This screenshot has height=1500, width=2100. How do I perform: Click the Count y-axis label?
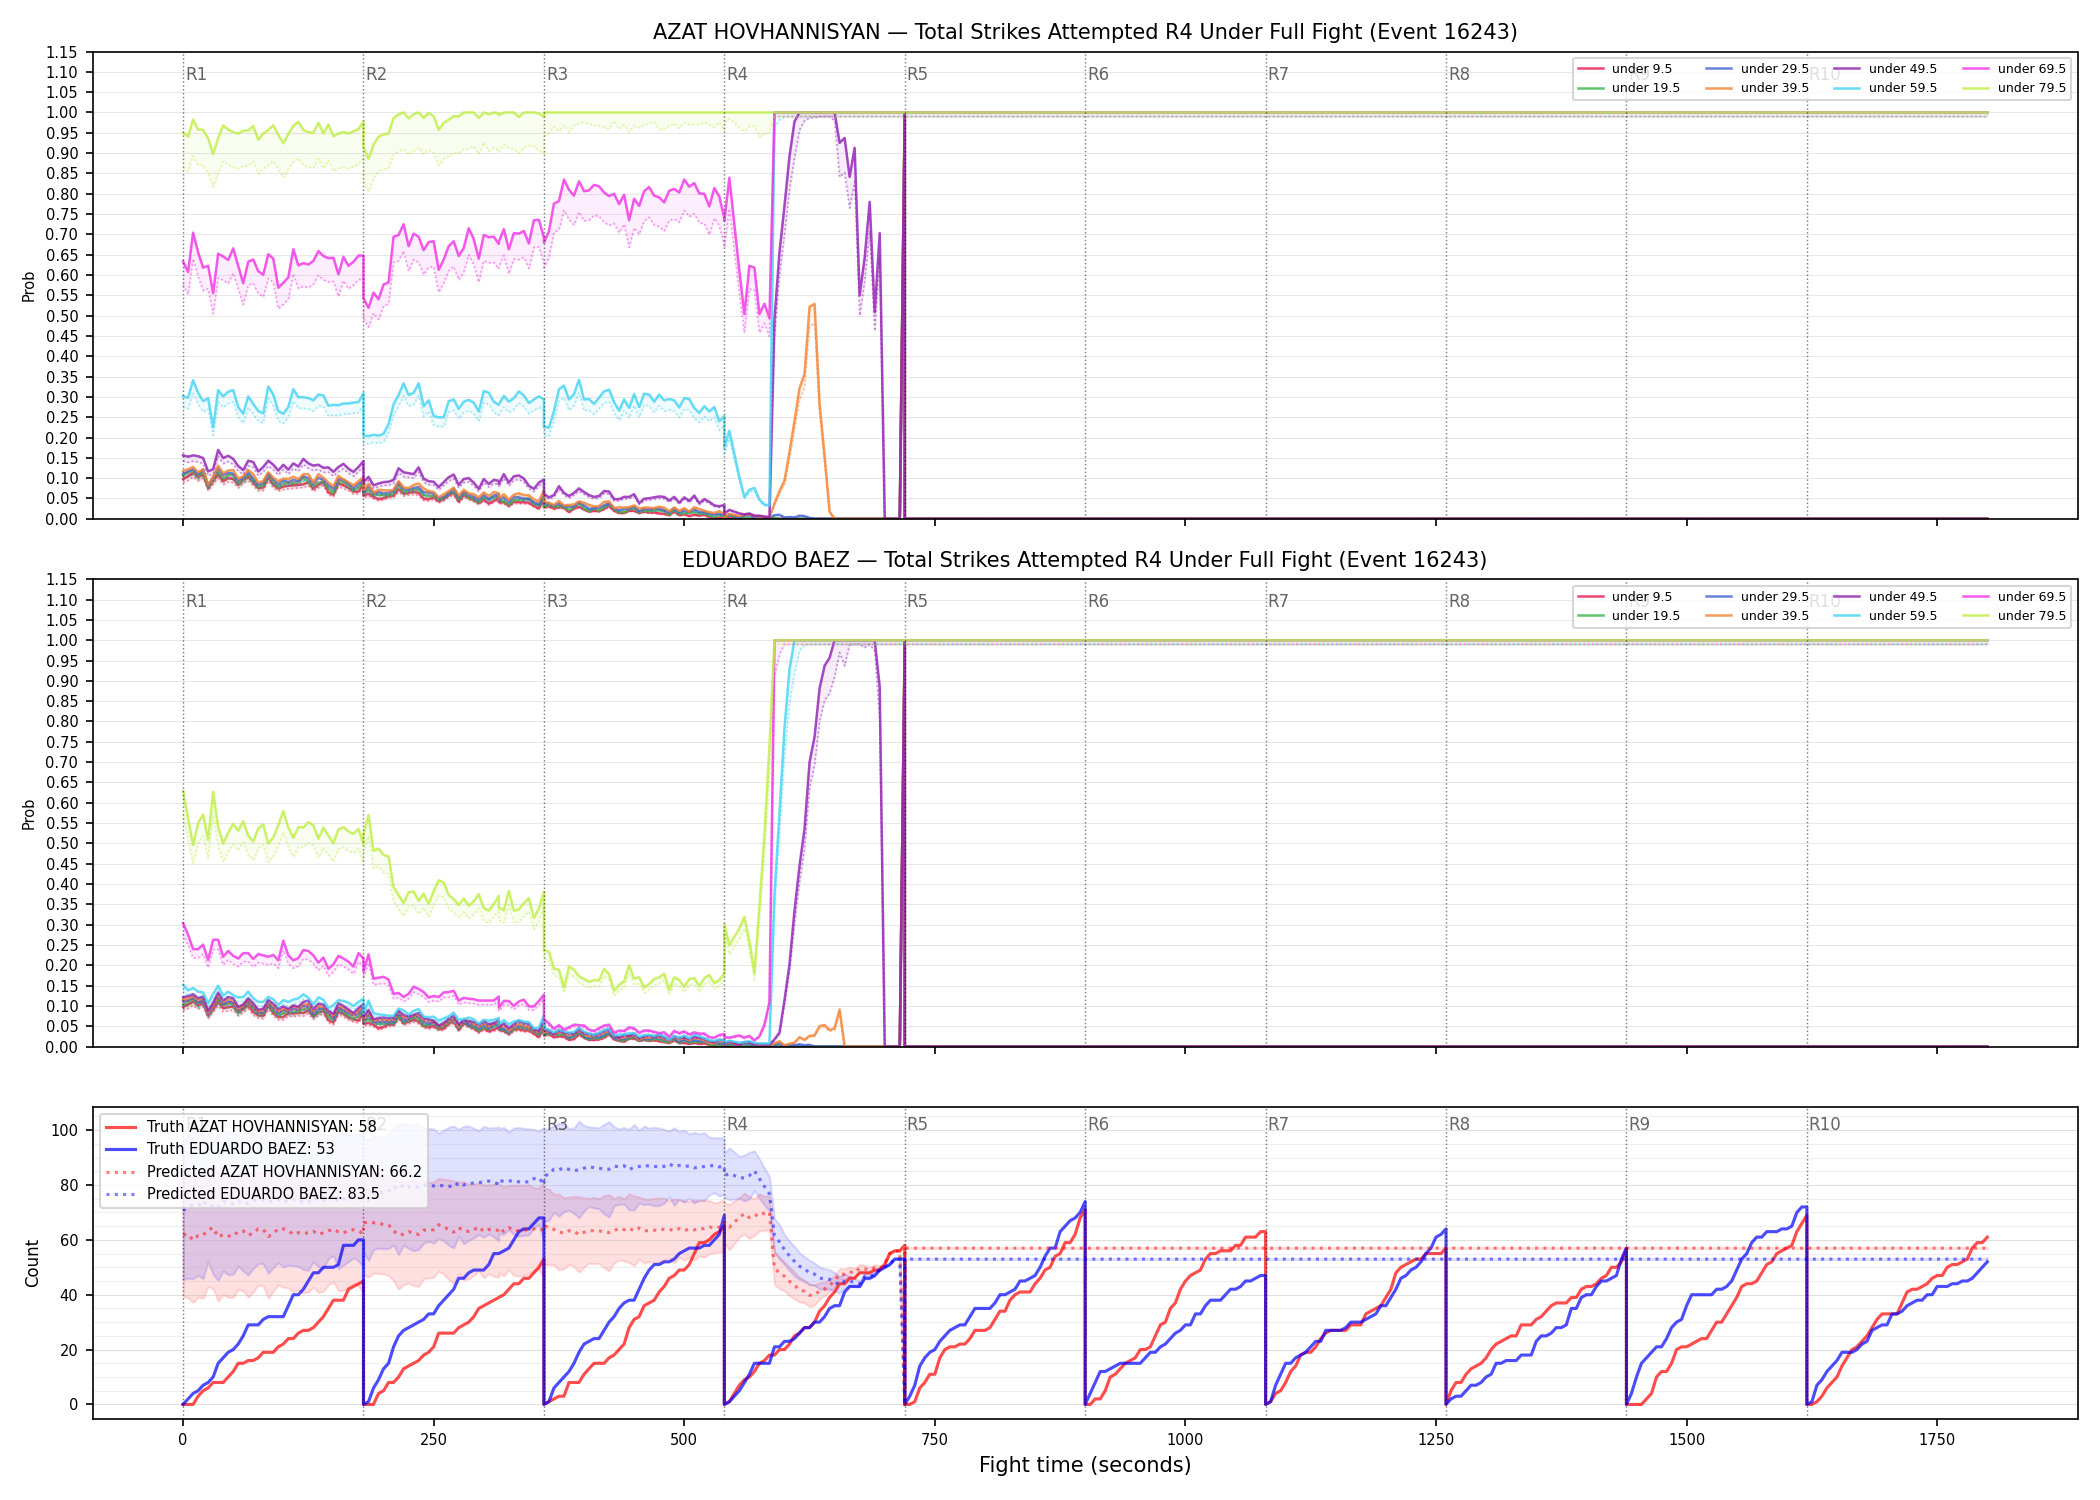click(32, 1263)
